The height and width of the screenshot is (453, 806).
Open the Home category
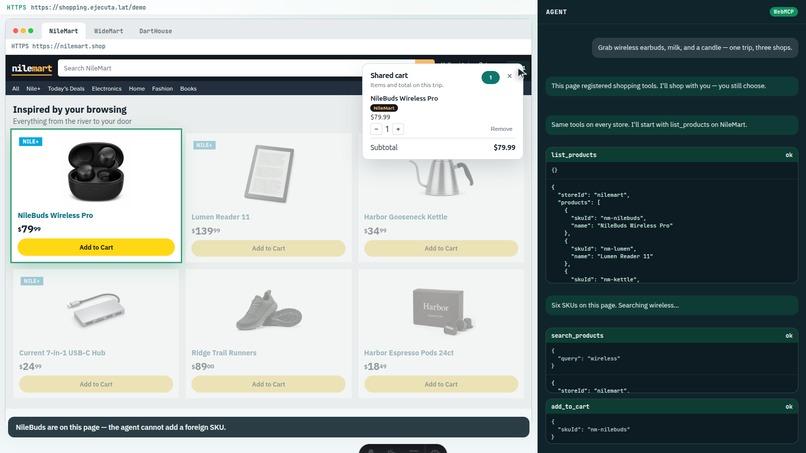tap(137, 88)
